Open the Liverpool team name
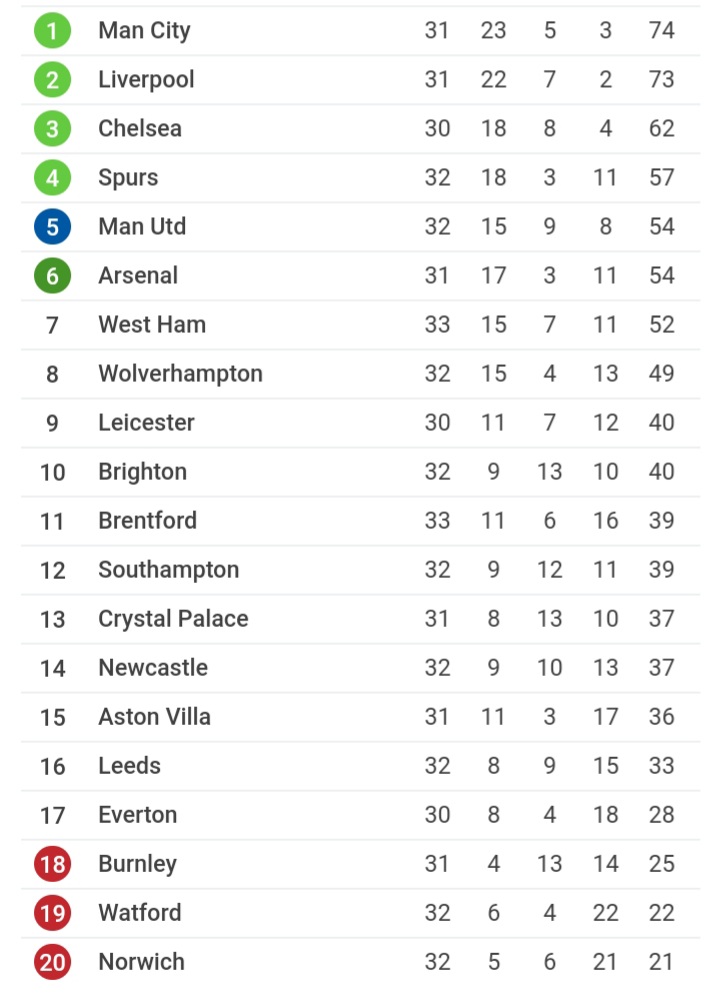Screen dimensions: 716x993 pyautogui.click(x=146, y=80)
